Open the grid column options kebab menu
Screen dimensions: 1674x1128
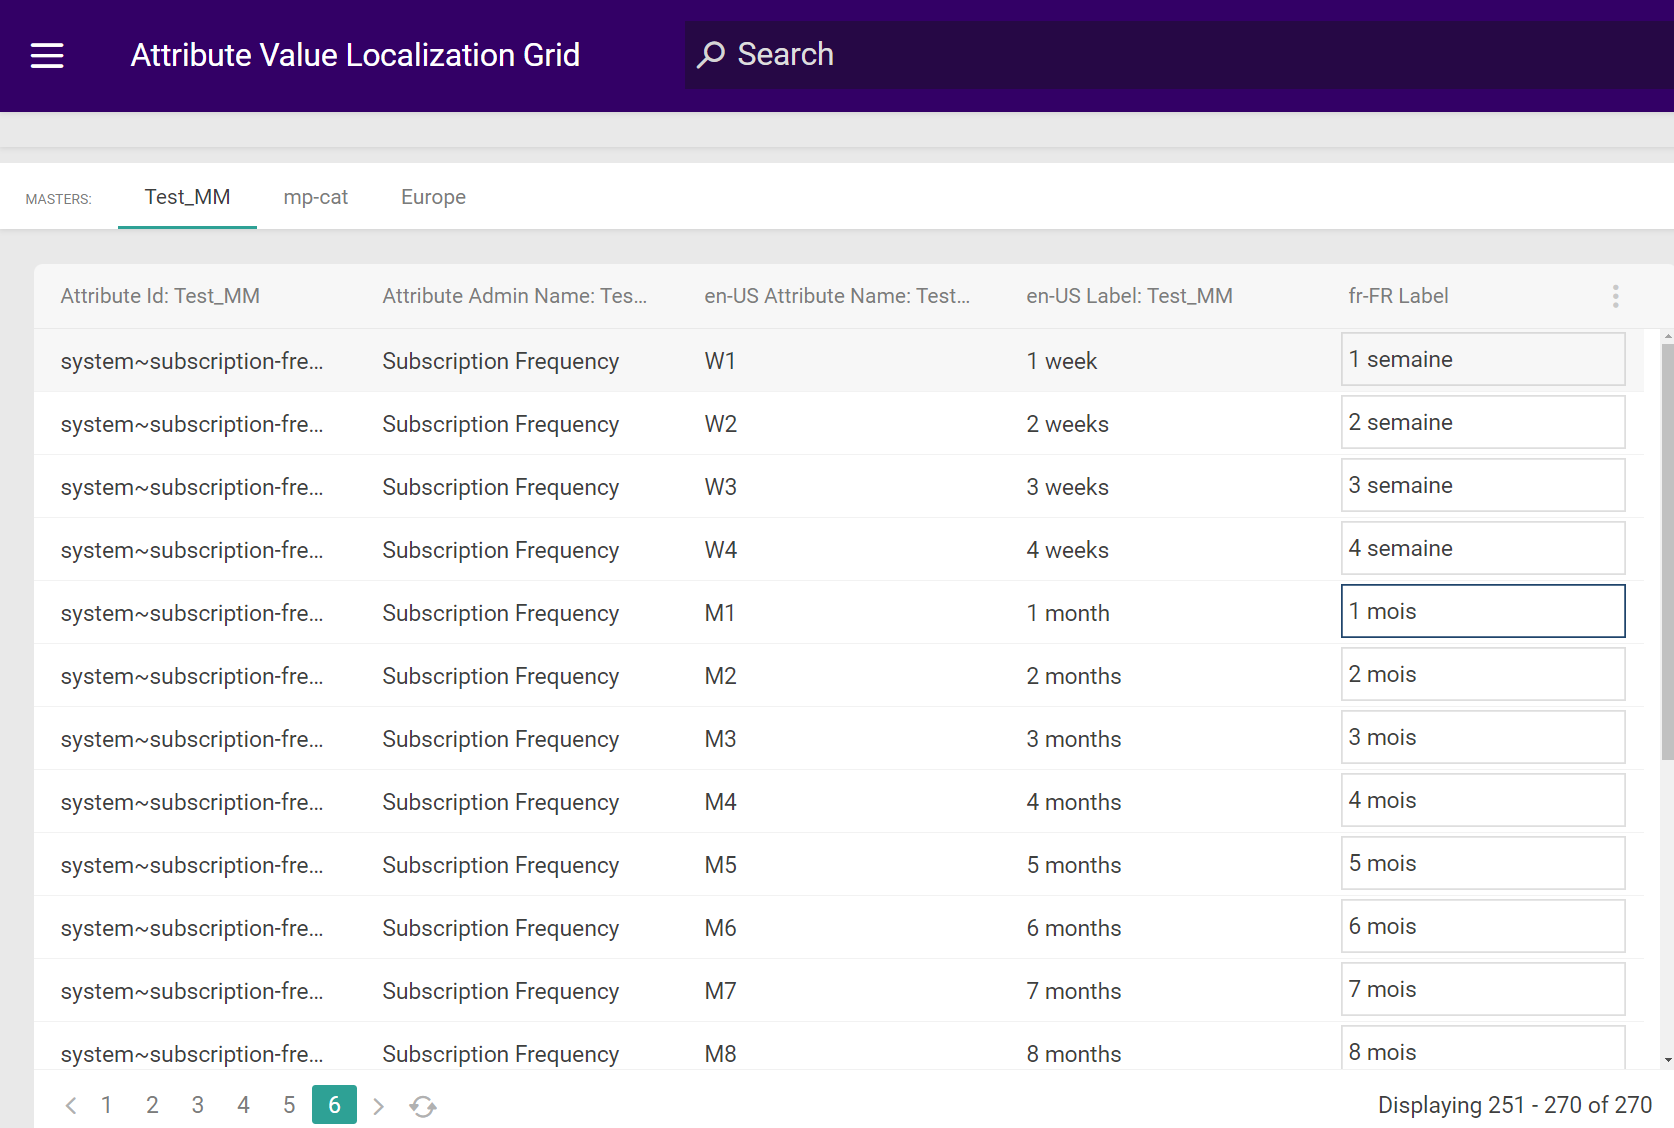1615,296
